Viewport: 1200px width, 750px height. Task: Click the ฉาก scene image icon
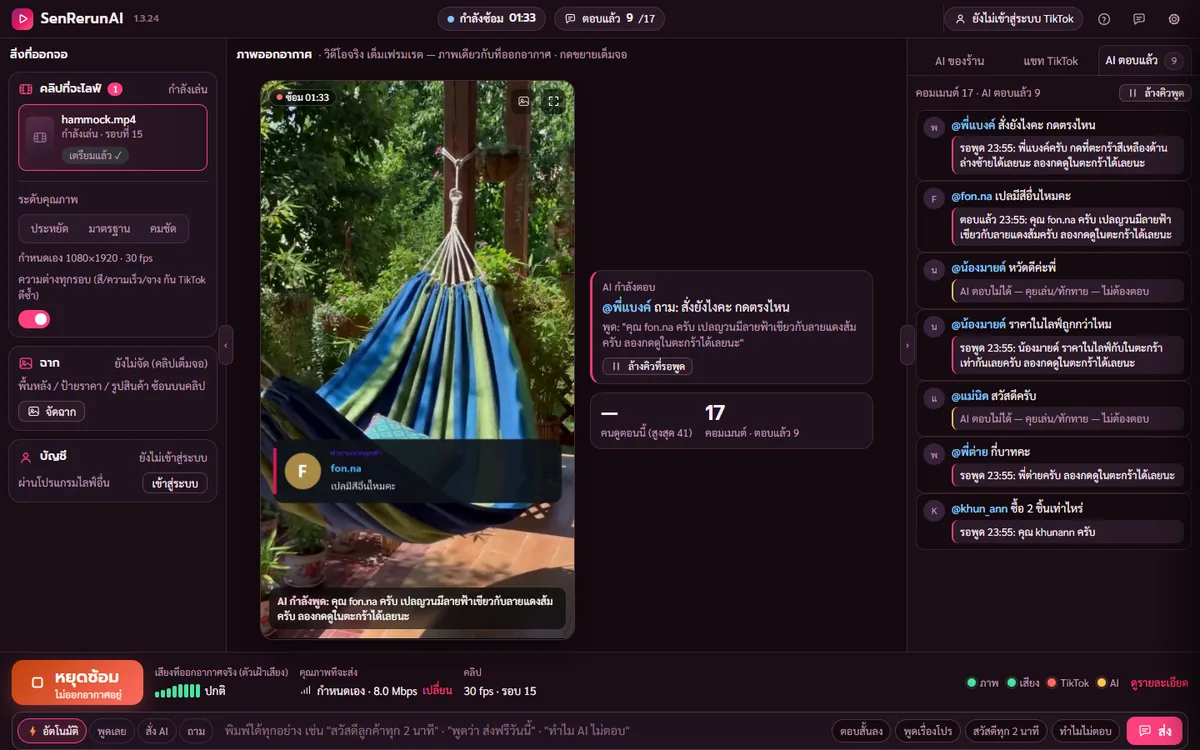[27, 363]
